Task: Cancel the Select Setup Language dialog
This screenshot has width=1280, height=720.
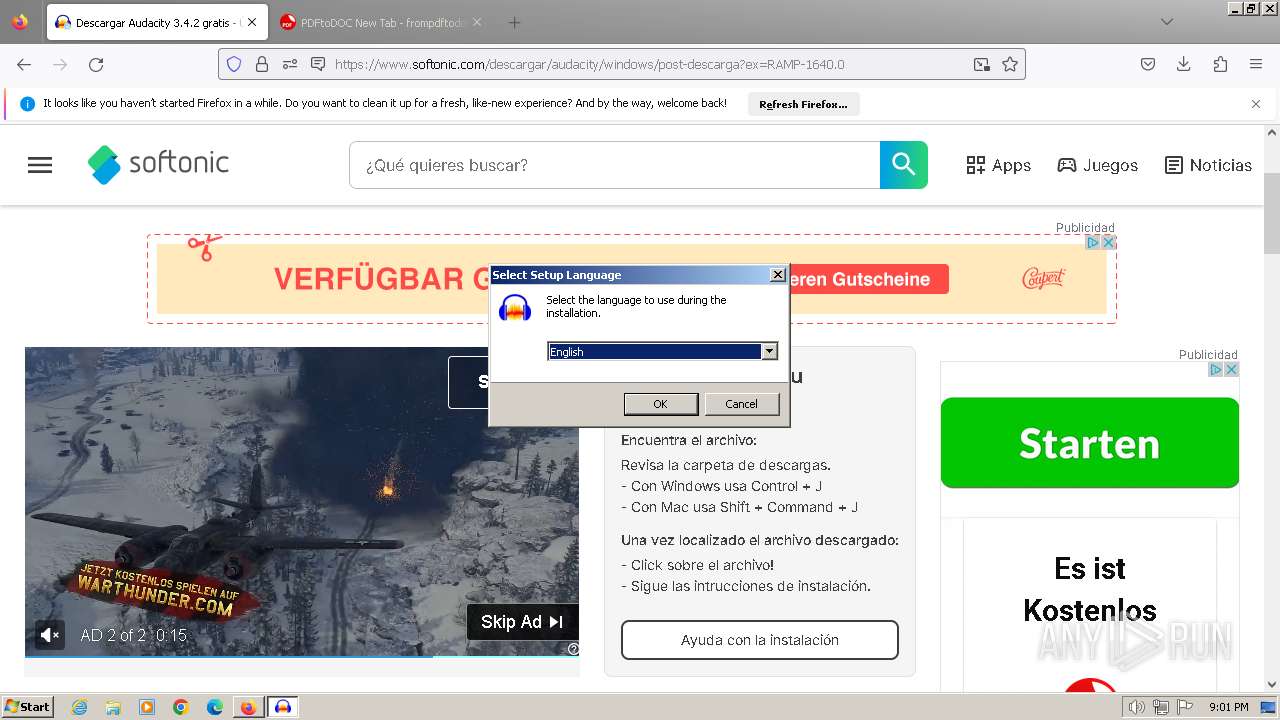Action: click(741, 404)
